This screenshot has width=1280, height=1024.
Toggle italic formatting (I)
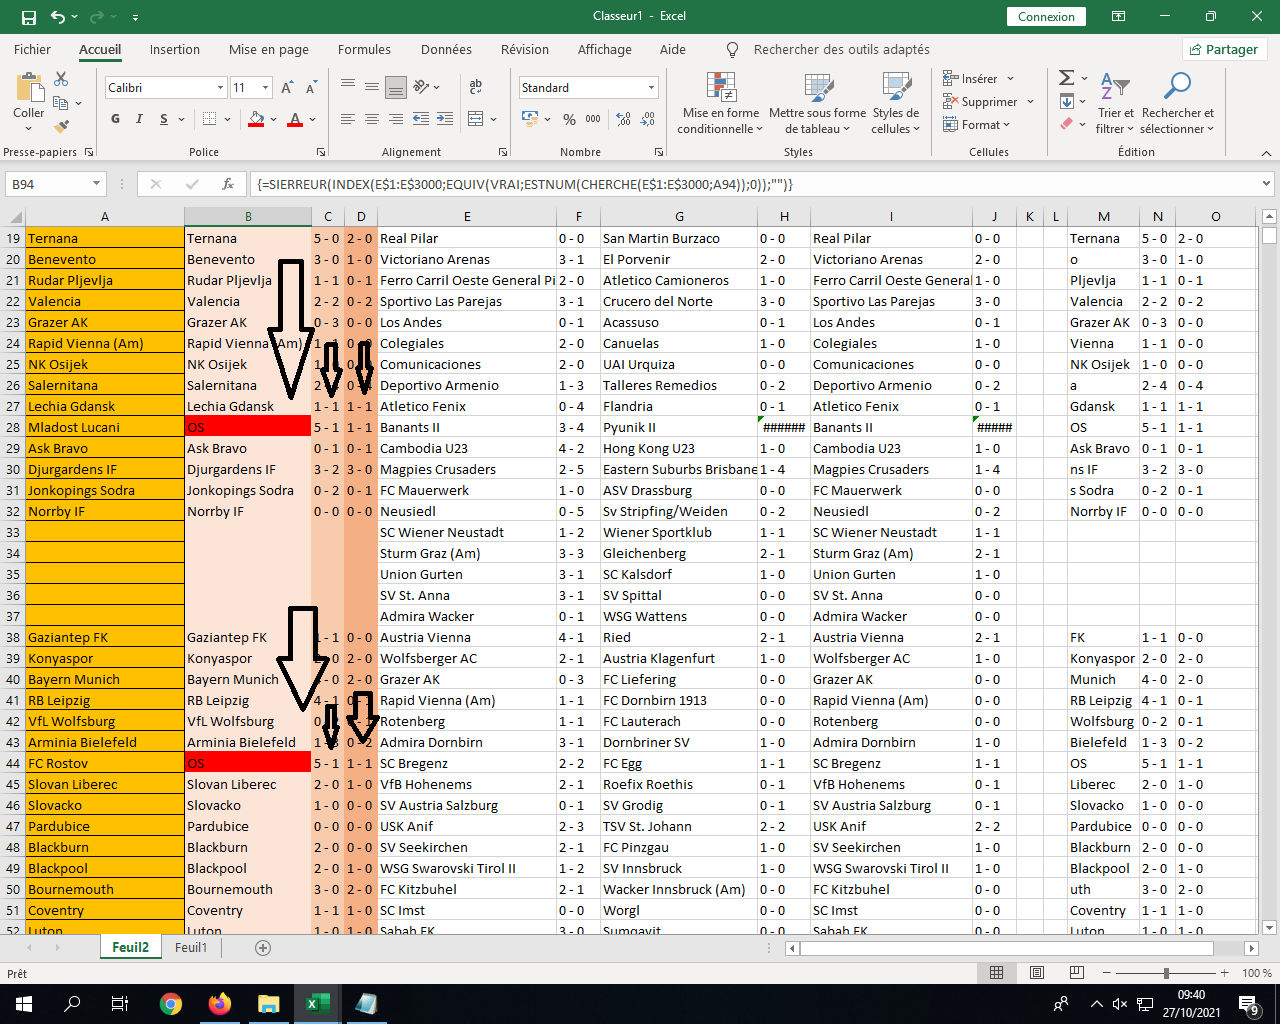click(x=138, y=119)
